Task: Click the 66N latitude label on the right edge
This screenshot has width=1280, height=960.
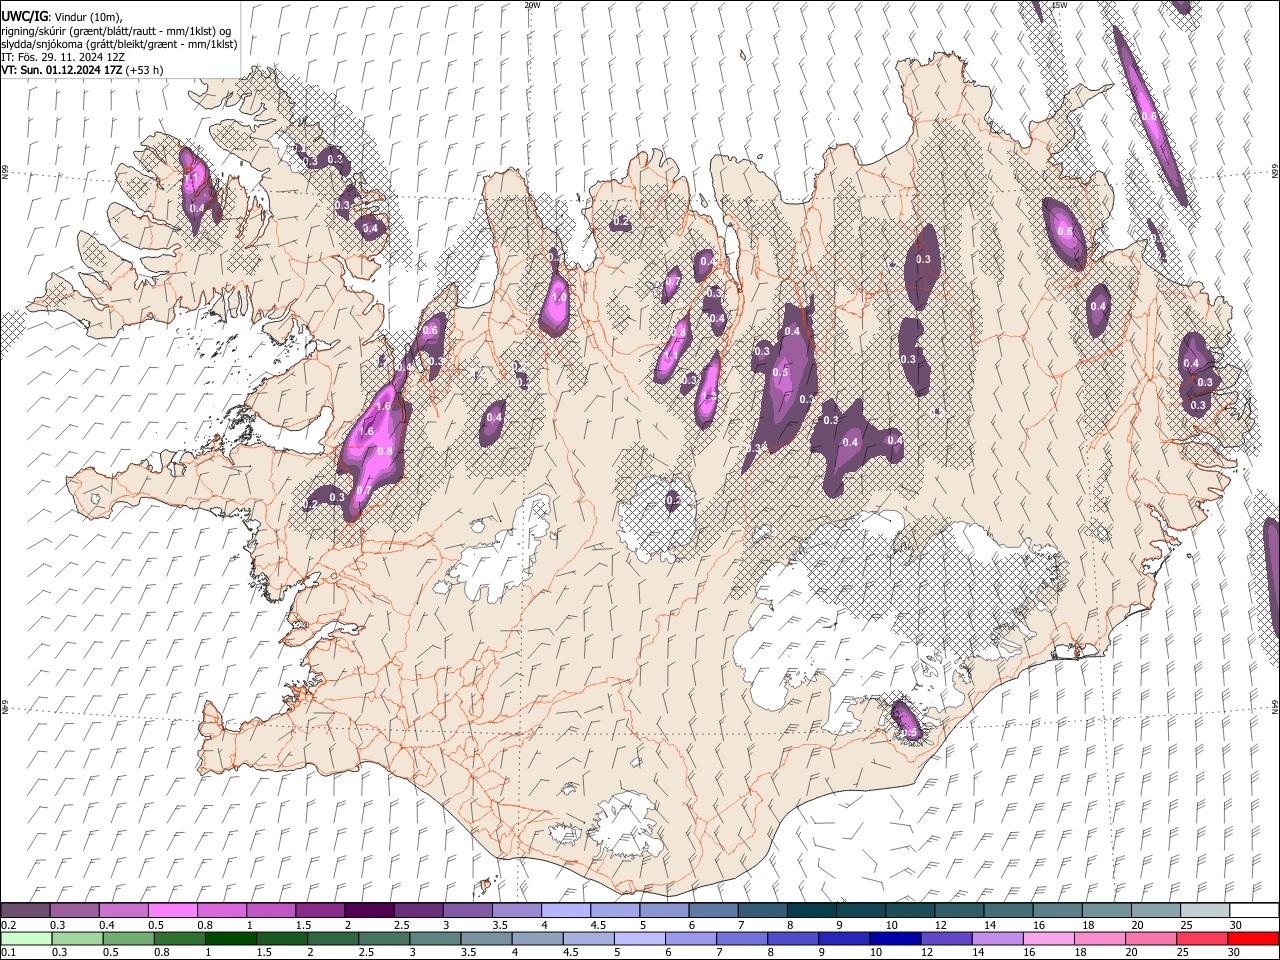Action: tap(1275, 171)
